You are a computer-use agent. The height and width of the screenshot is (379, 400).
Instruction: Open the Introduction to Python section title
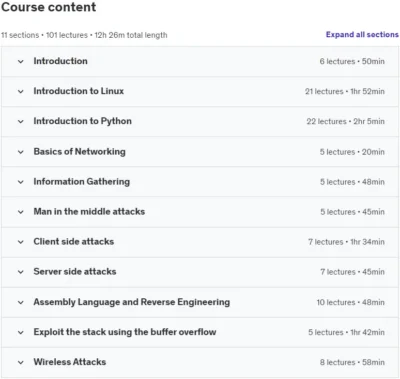[83, 121]
